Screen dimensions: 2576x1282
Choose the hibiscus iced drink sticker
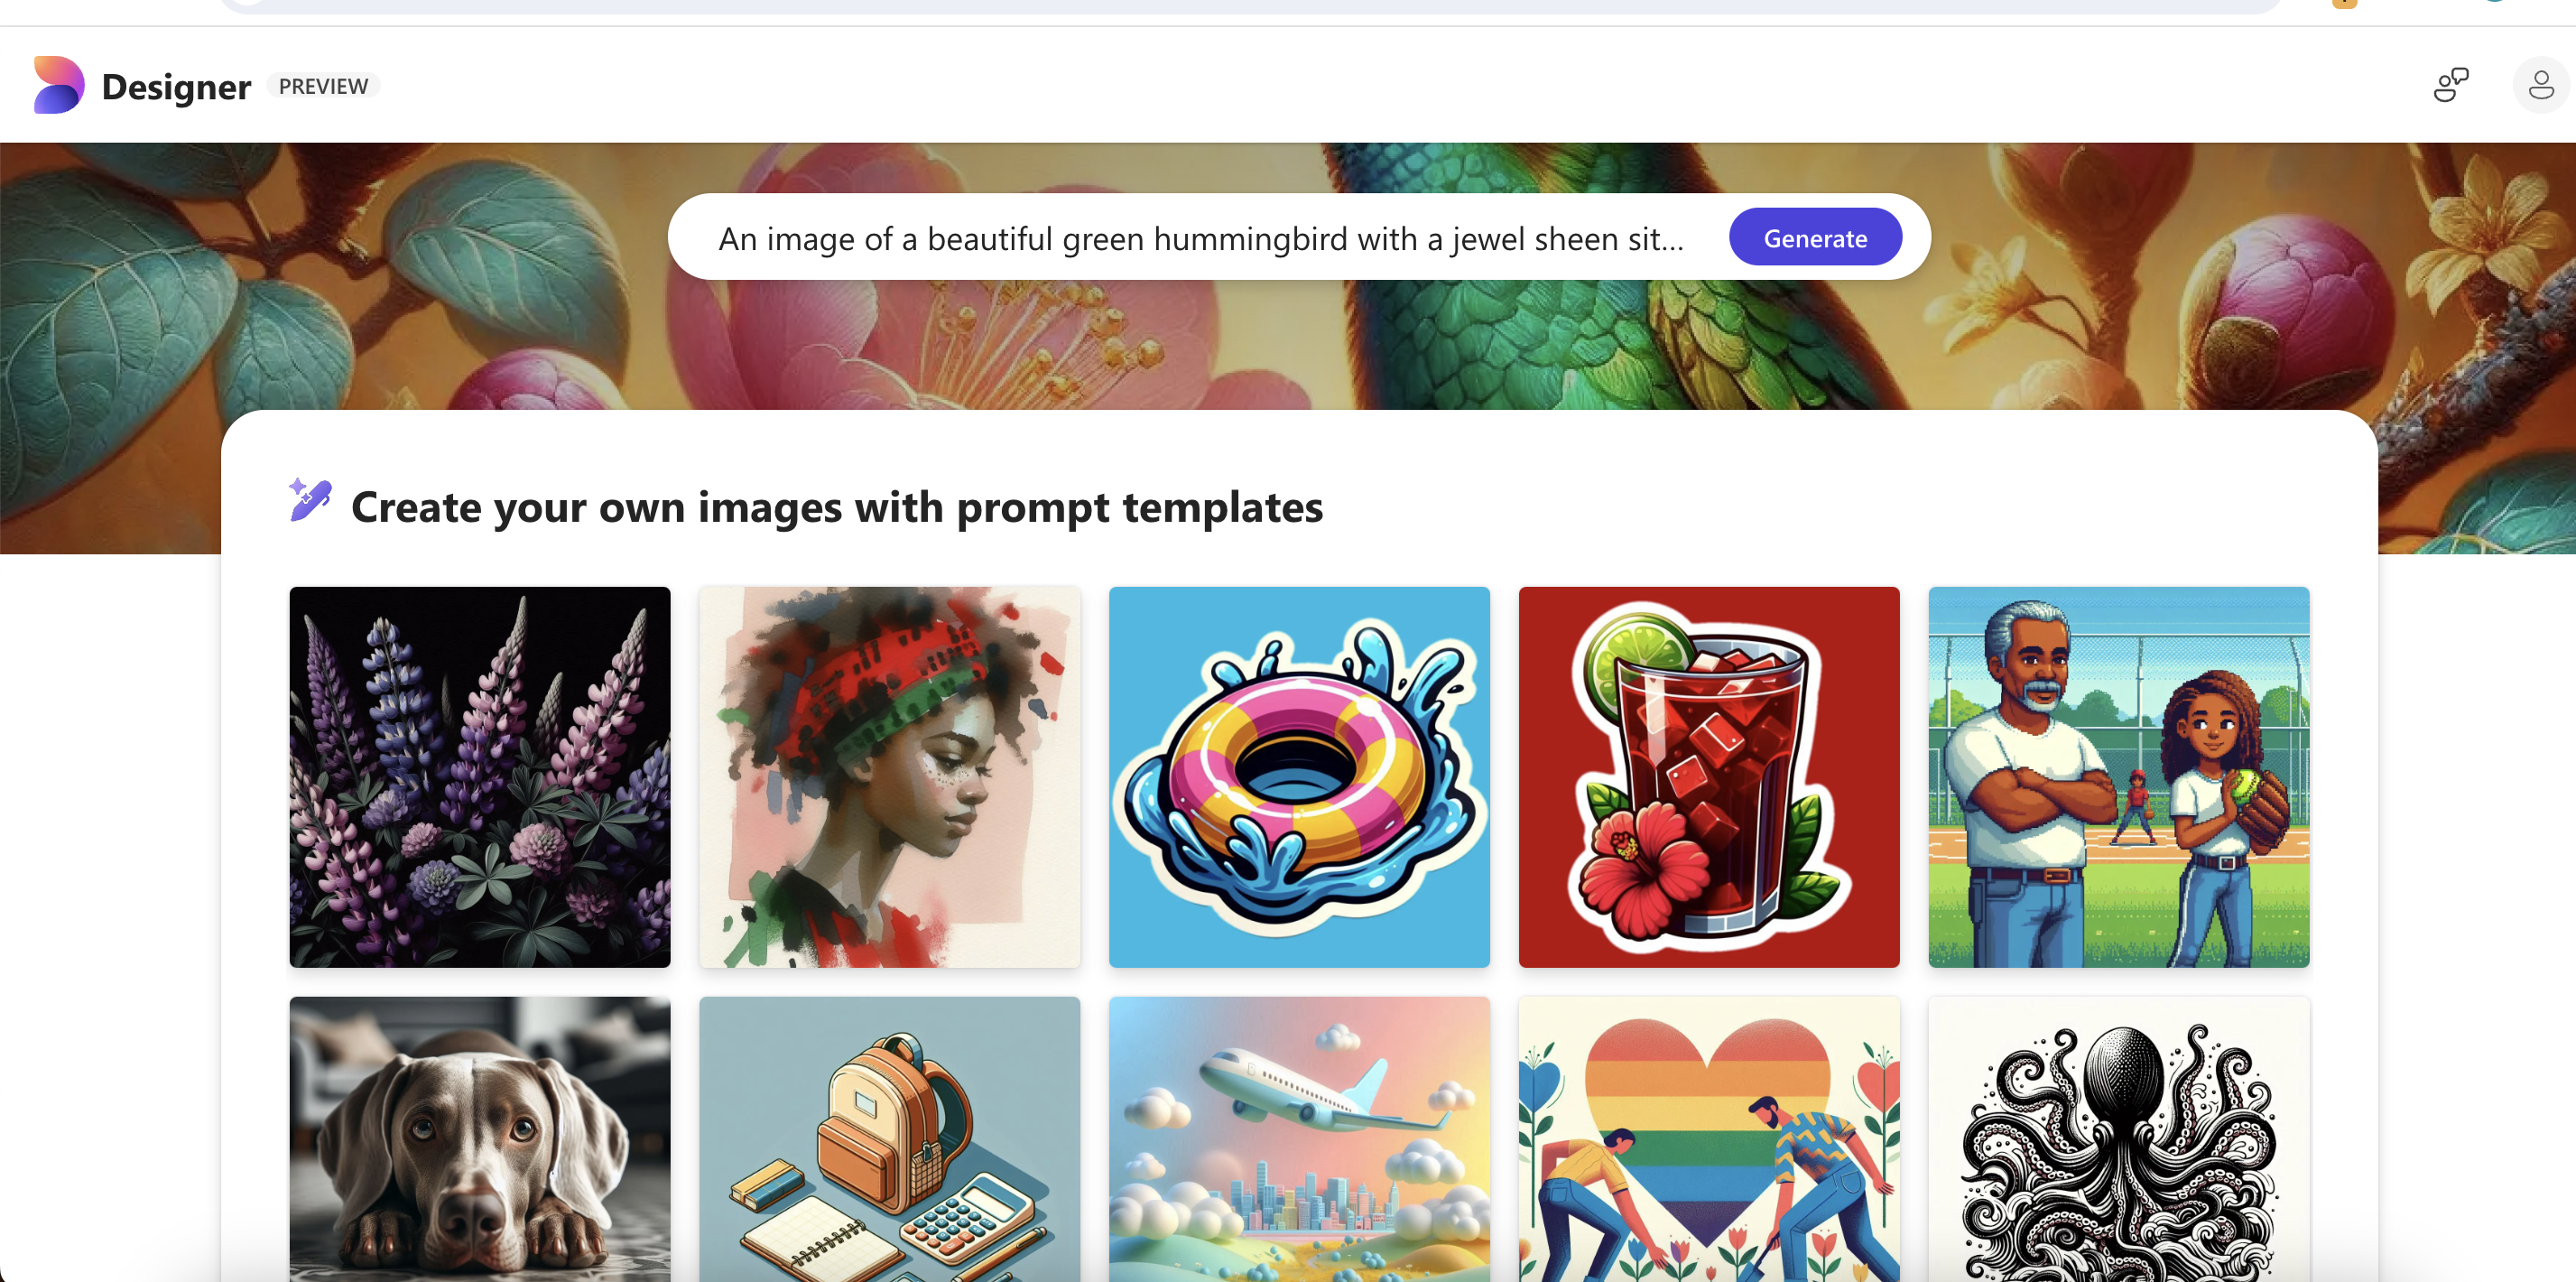[x=1709, y=777]
